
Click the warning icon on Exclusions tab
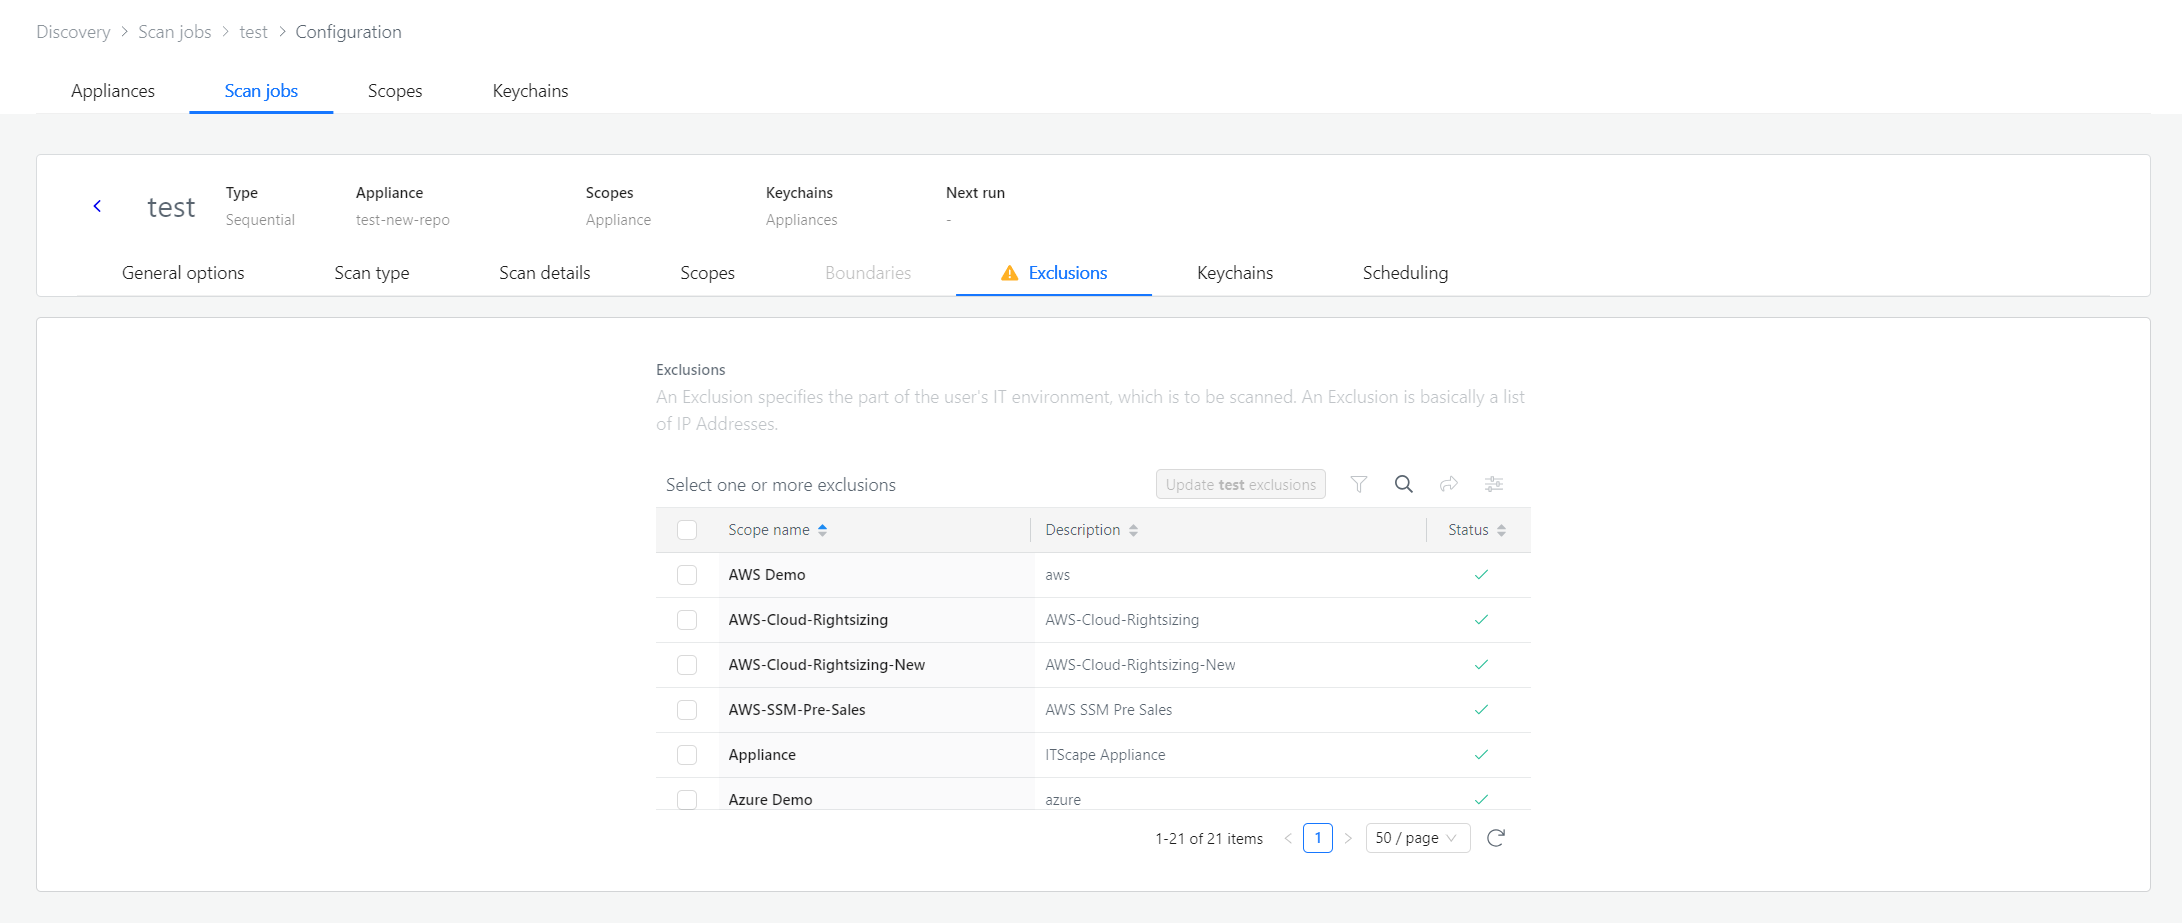tap(1010, 273)
